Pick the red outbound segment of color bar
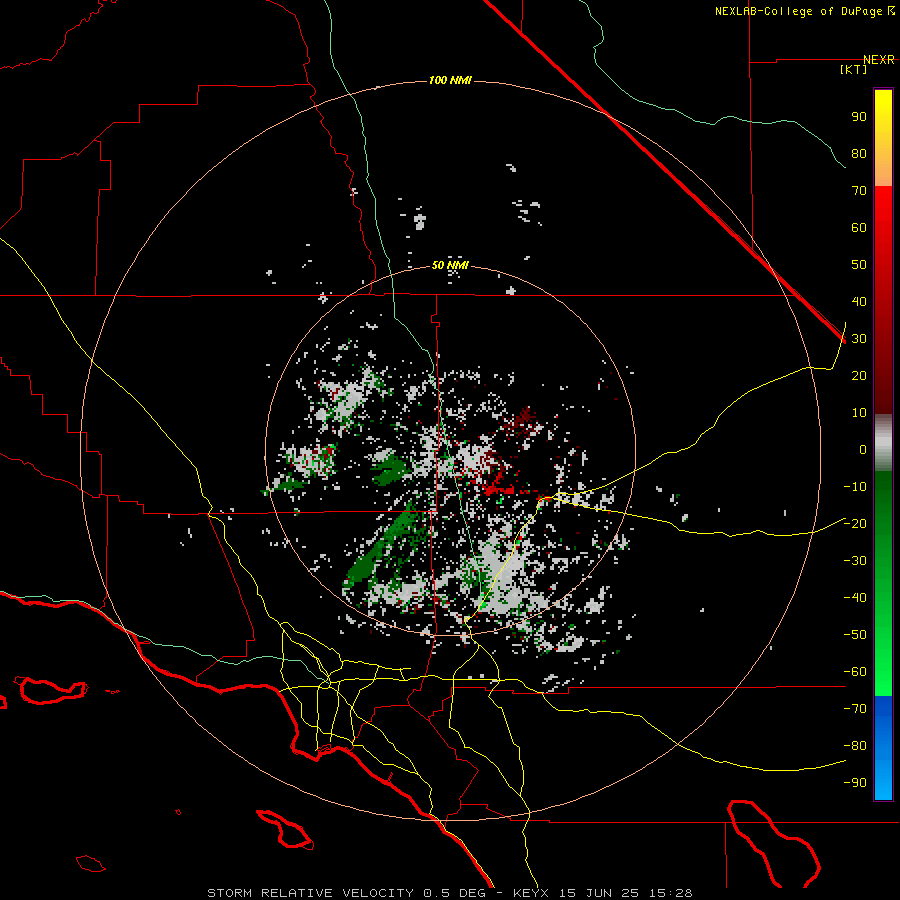Image resolution: width=900 pixels, height=900 pixels. coord(883,300)
